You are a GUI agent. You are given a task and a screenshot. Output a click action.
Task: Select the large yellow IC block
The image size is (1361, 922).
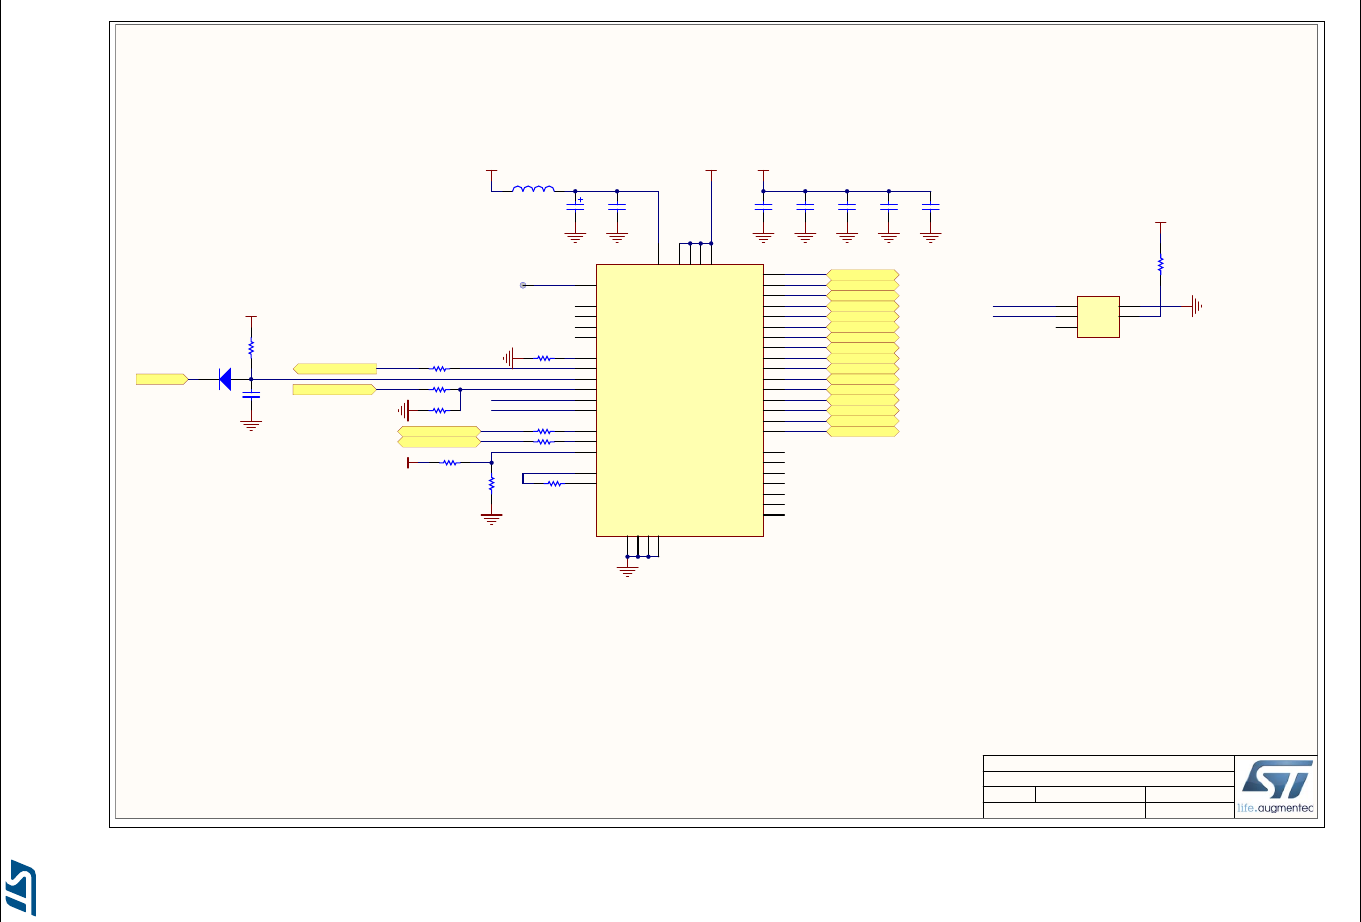click(680, 400)
